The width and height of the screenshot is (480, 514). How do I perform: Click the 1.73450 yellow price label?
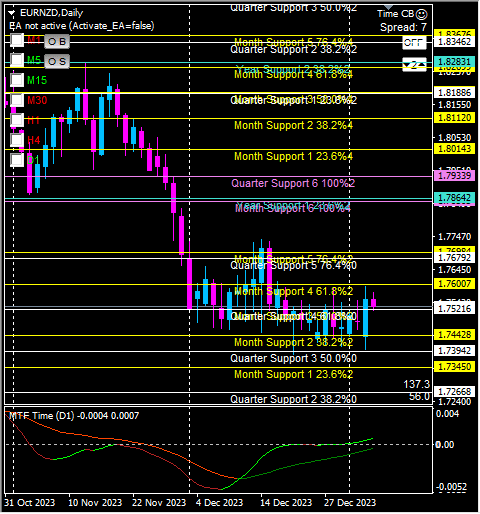(454, 367)
